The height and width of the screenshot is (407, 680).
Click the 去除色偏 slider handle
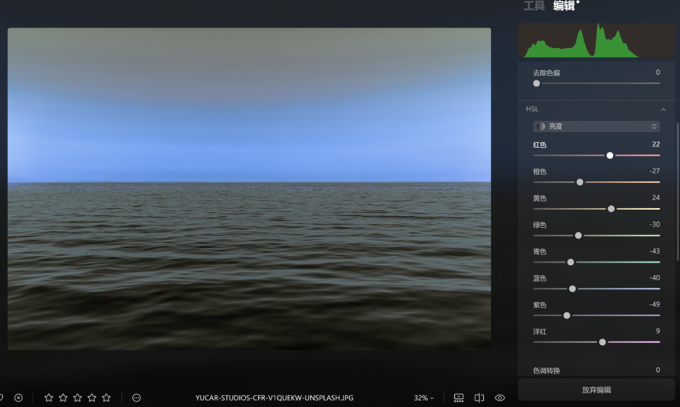pos(537,84)
